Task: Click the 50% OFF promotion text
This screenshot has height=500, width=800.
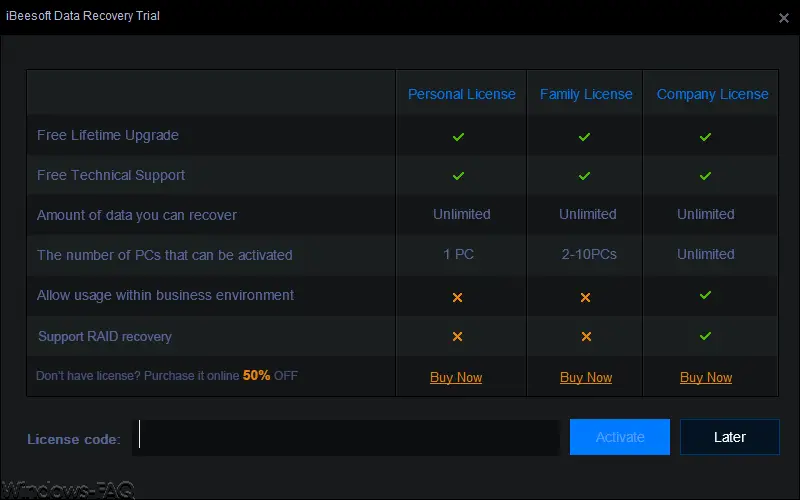Action: pyautogui.click(x=270, y=376)
